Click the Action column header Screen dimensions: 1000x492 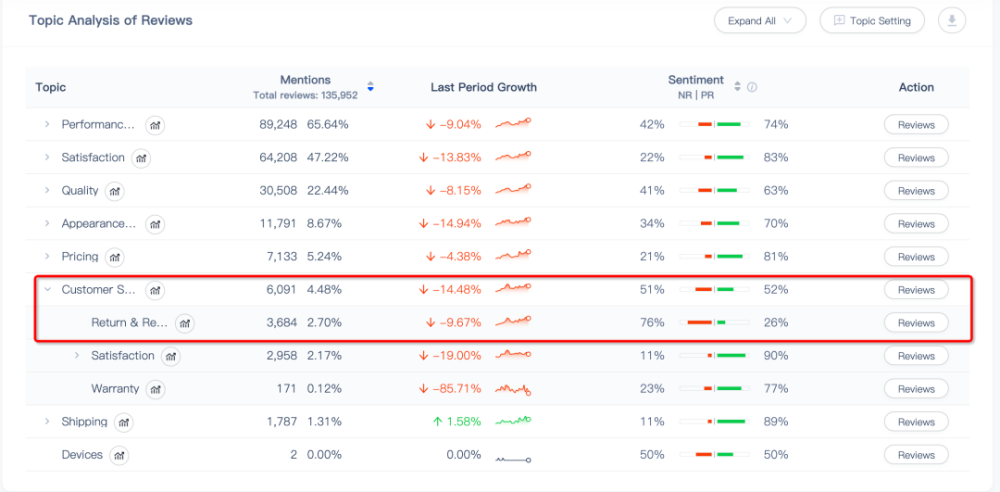pyautogui.click(x=916, y=87)
